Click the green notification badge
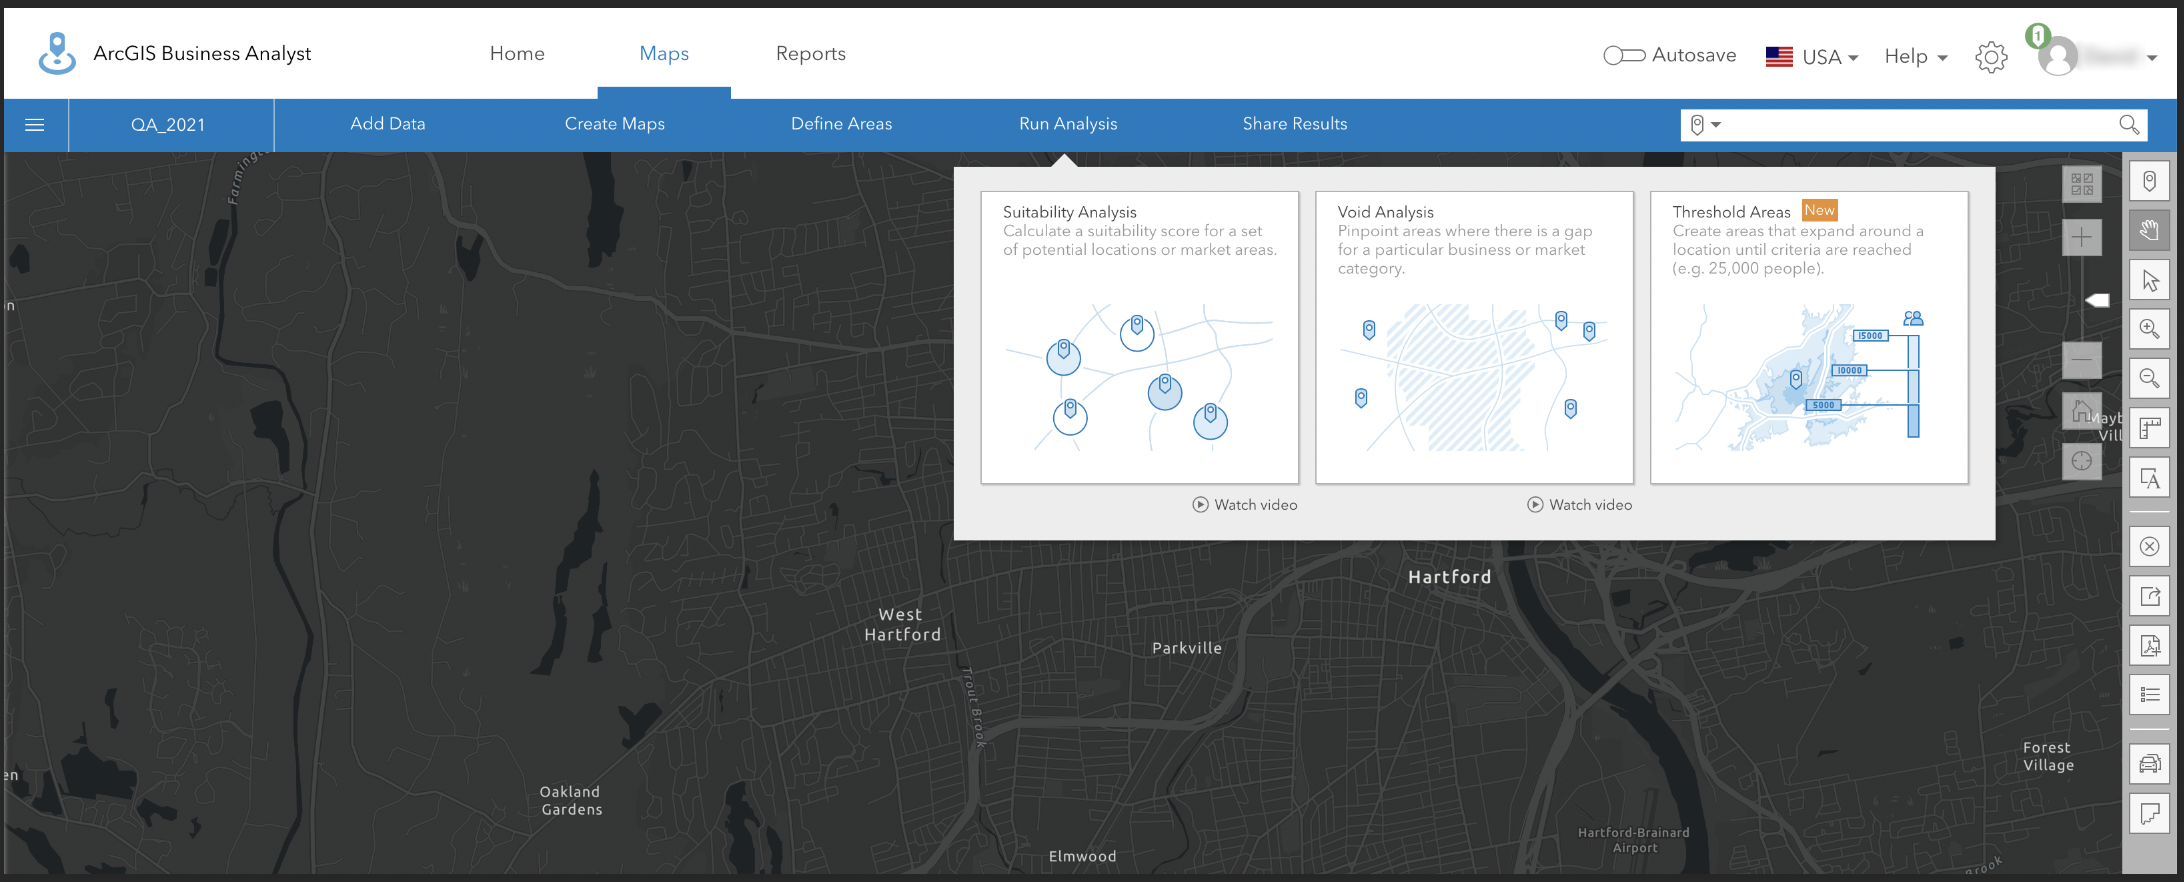Screen dimensions: 2184x882 pyautogui.click(x=2037, y=37)
